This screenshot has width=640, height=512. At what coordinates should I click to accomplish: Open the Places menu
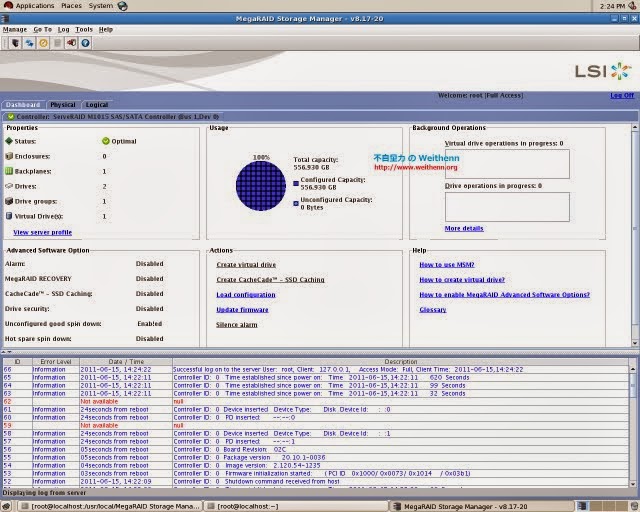pos(71,6)
